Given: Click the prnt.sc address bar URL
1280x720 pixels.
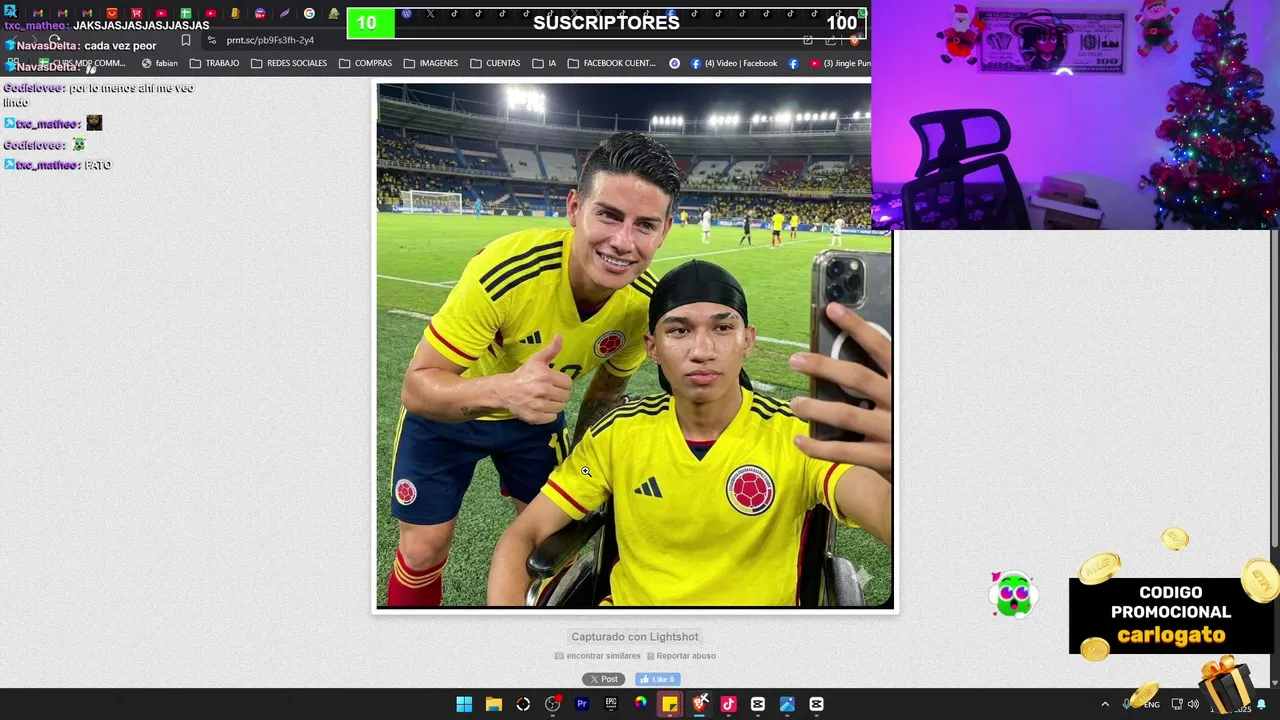Looking at the screenshot, I should [x=270, y=40].
